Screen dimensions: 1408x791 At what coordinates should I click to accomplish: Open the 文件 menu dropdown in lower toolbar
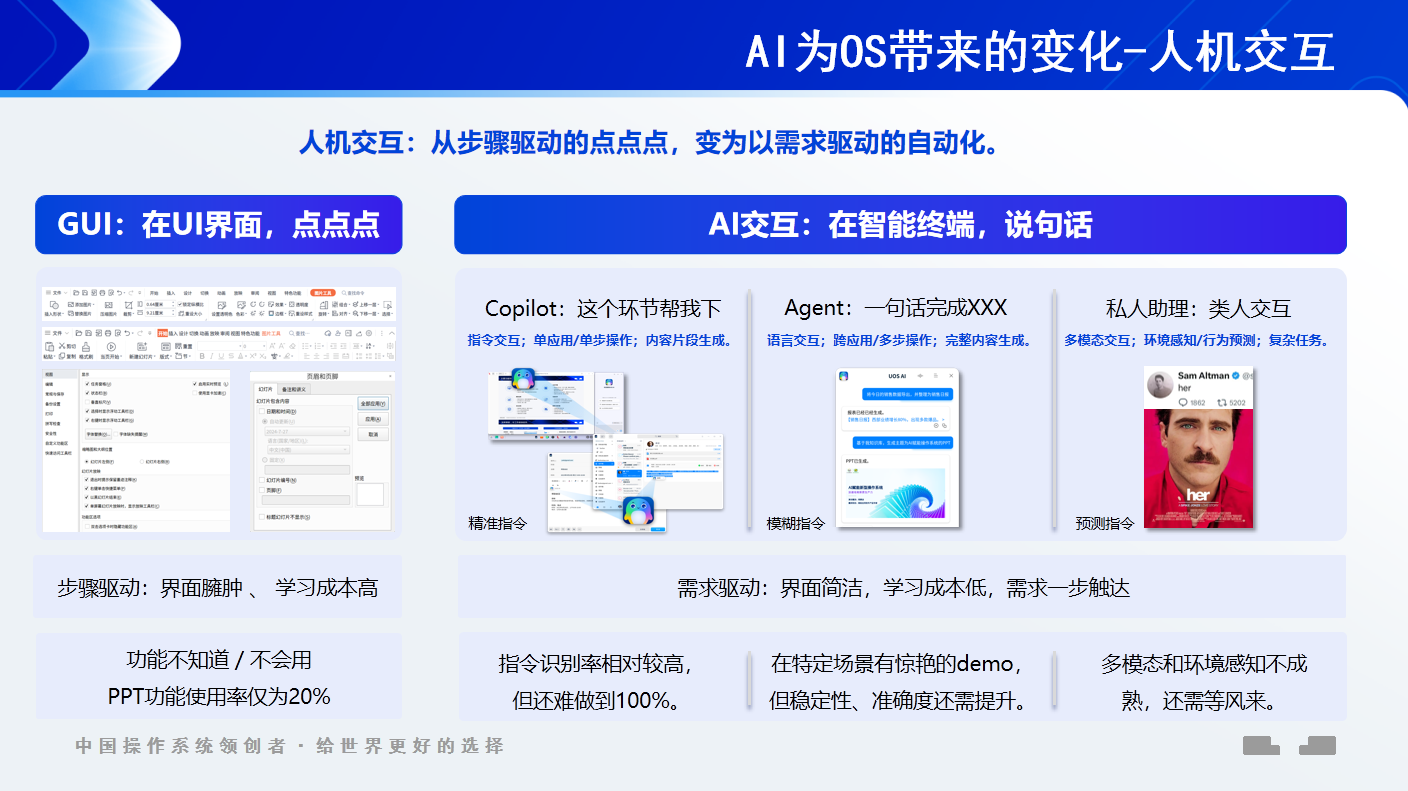(x=58, y=332)
